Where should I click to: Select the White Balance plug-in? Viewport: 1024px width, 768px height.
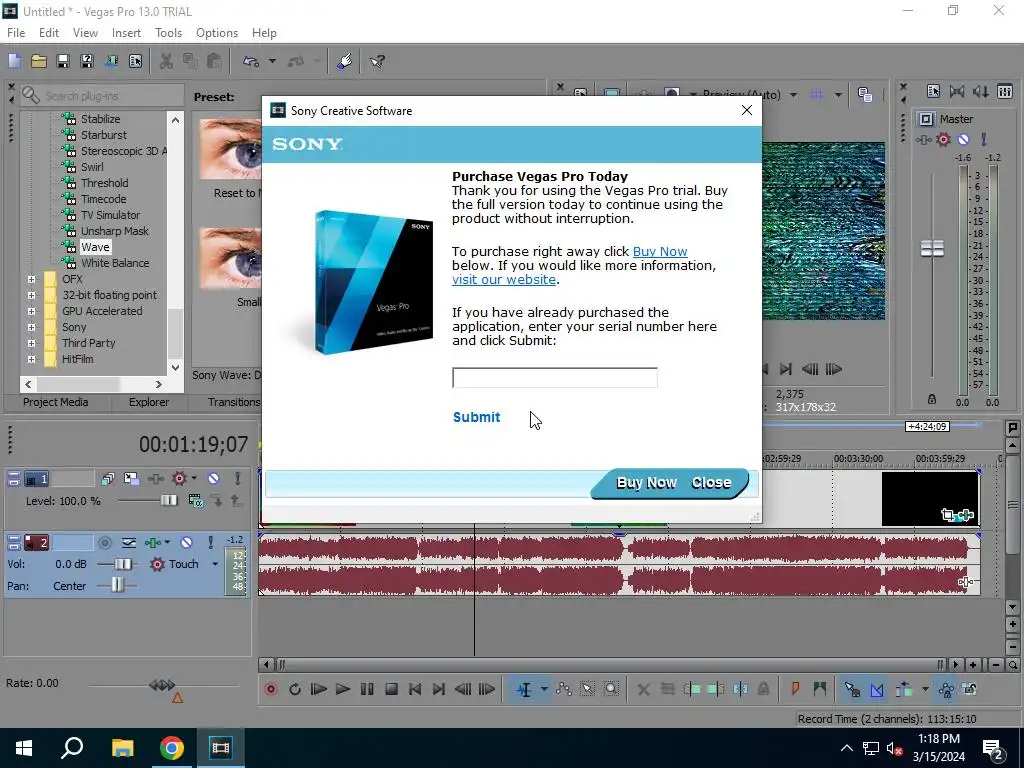[115, 263]
